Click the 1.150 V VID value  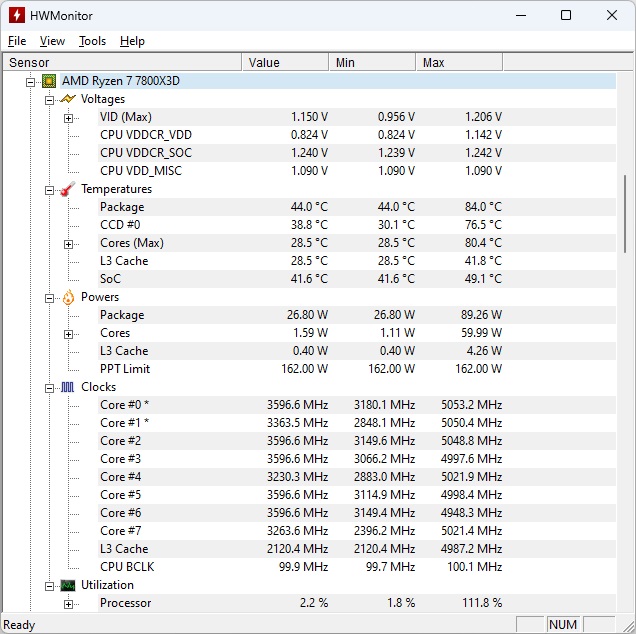tap(309, 117)
